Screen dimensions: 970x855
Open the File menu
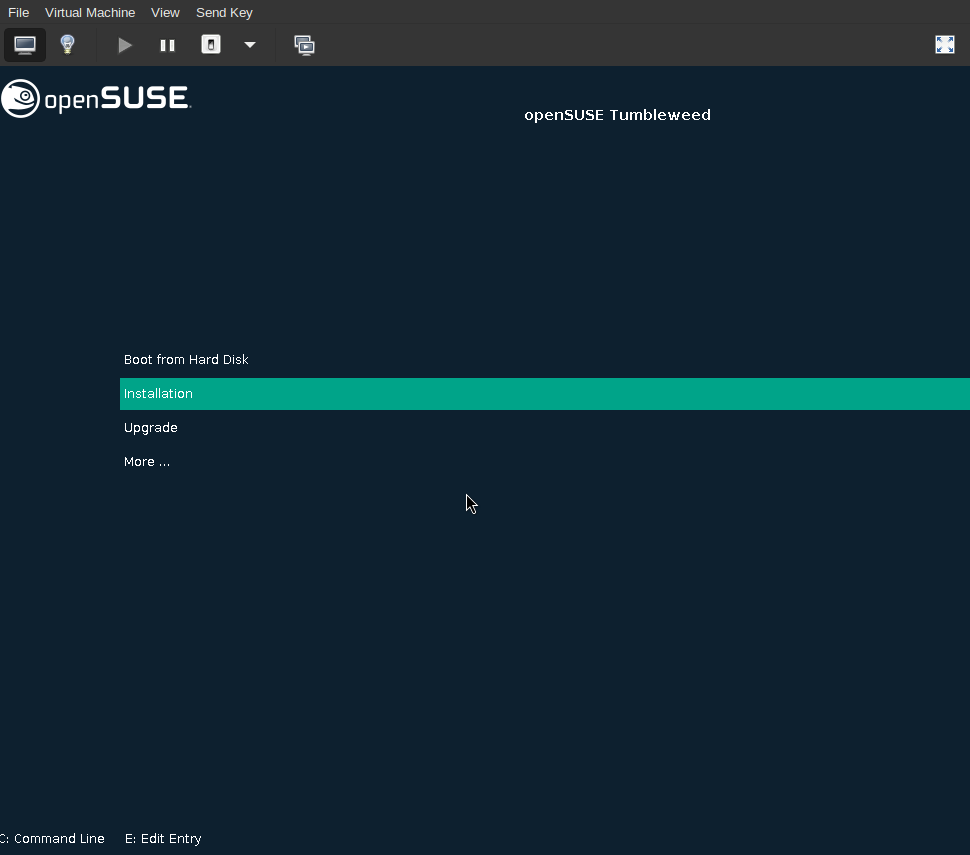click(x=18, y=12)
